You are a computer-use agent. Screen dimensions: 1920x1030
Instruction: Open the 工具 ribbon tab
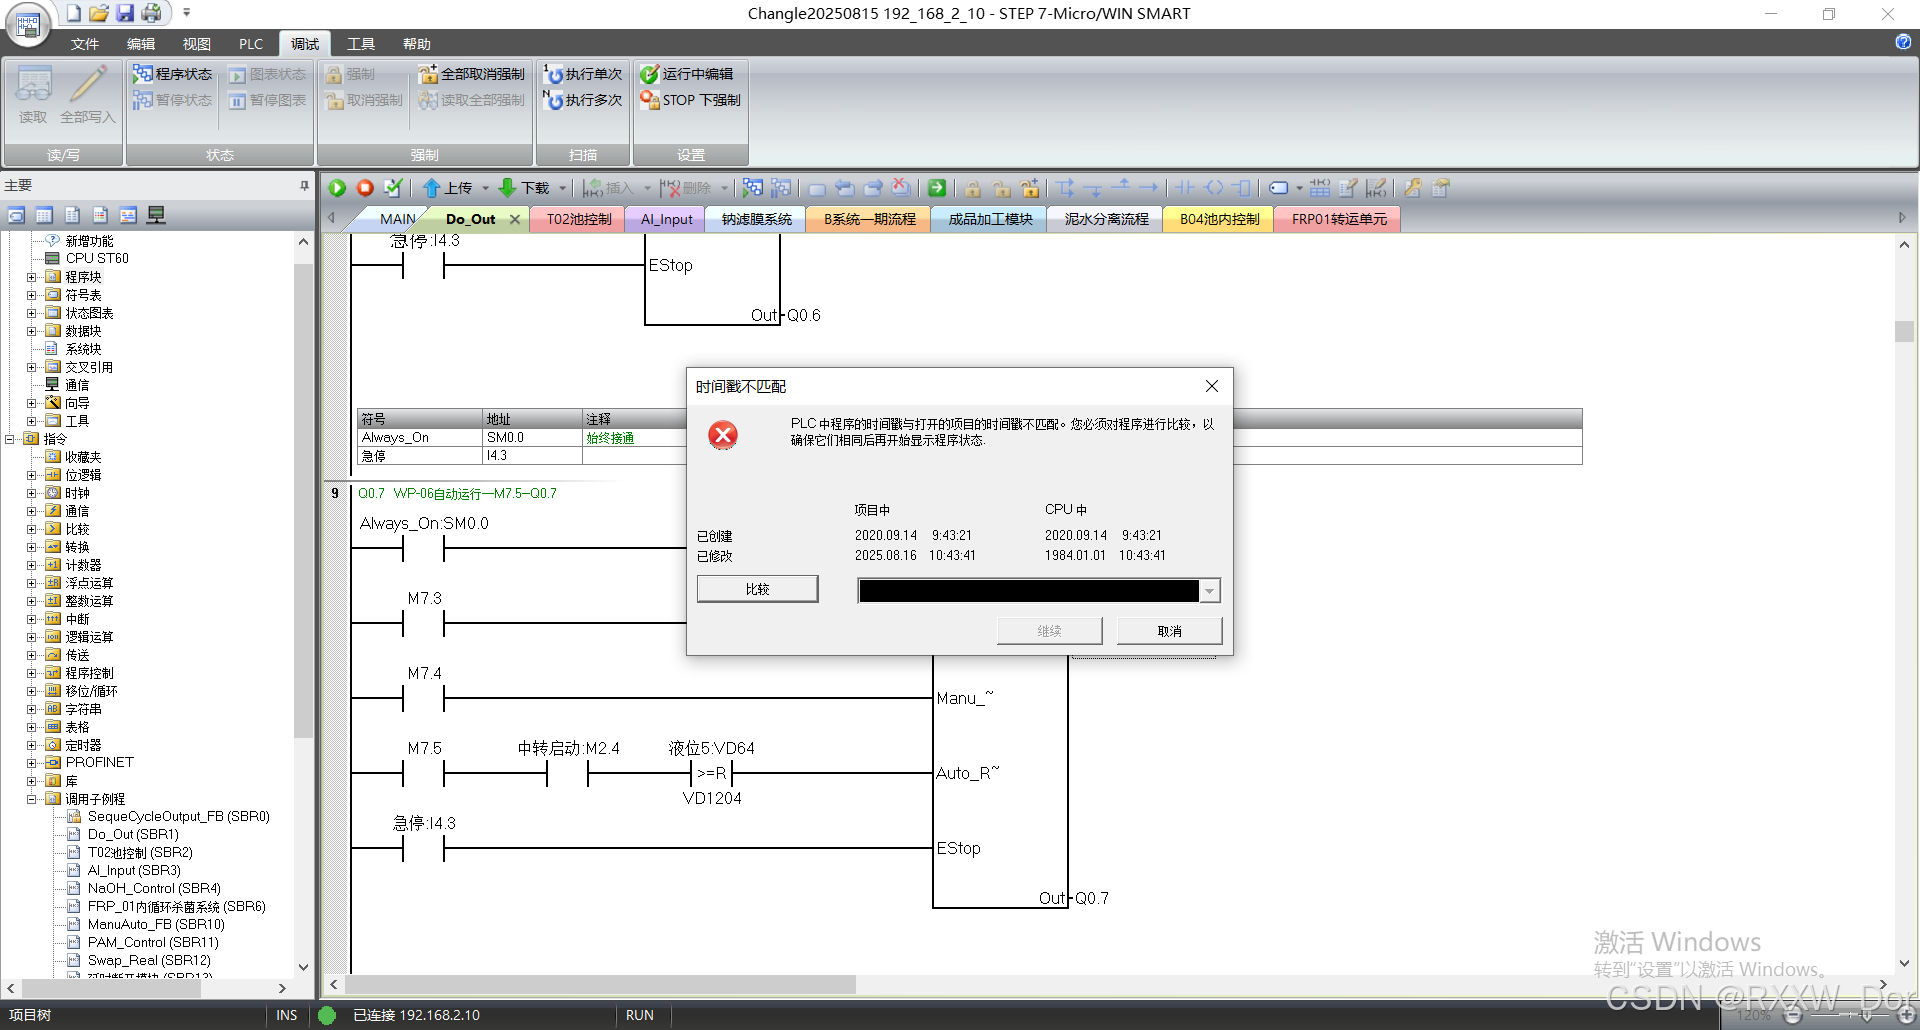tap(361, 44)
